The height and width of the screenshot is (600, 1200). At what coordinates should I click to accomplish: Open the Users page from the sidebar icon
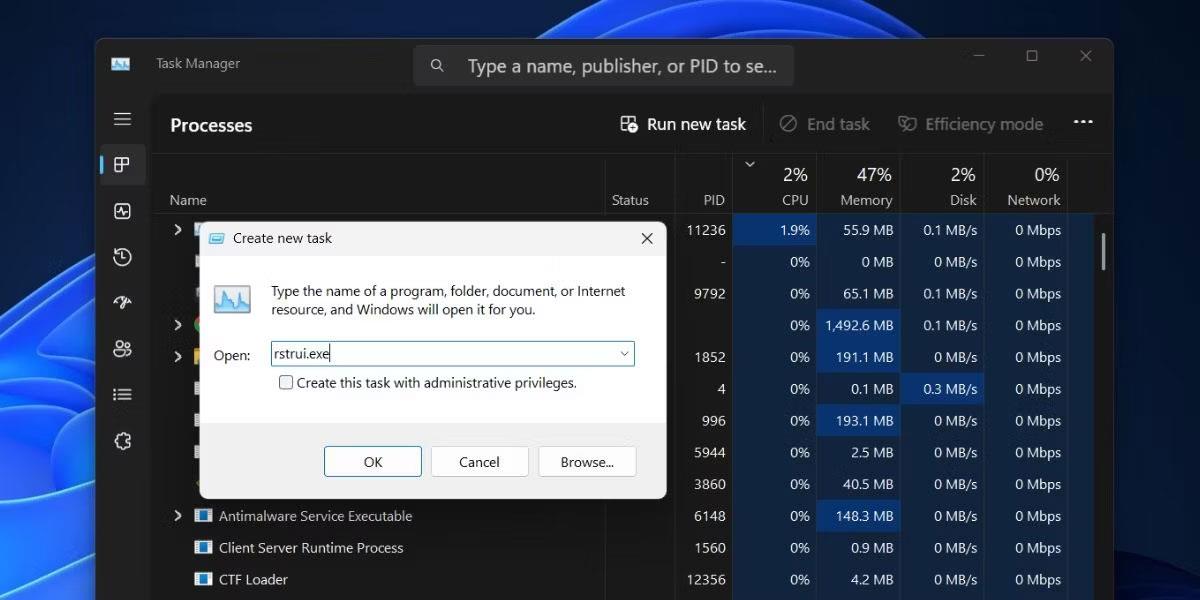point(122,349)
